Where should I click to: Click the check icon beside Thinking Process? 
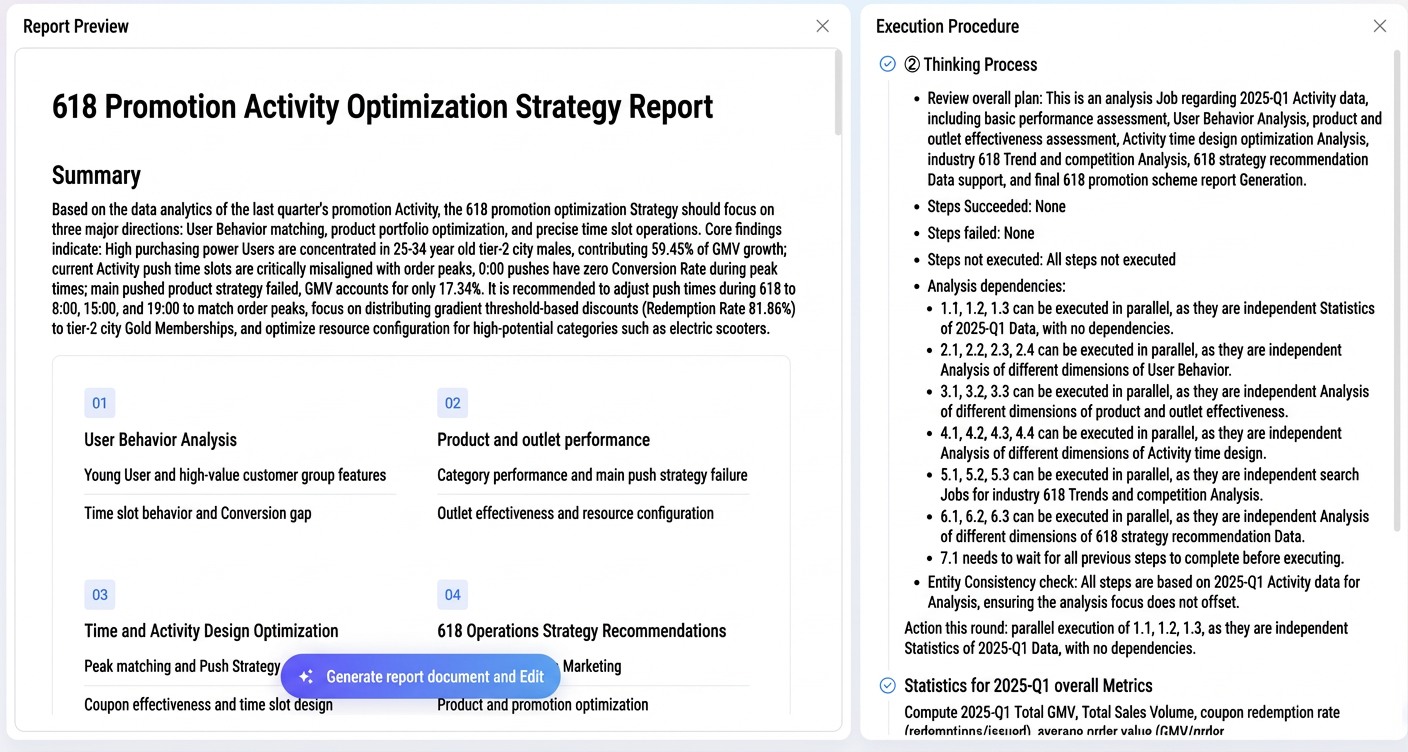tap(887, 64)
